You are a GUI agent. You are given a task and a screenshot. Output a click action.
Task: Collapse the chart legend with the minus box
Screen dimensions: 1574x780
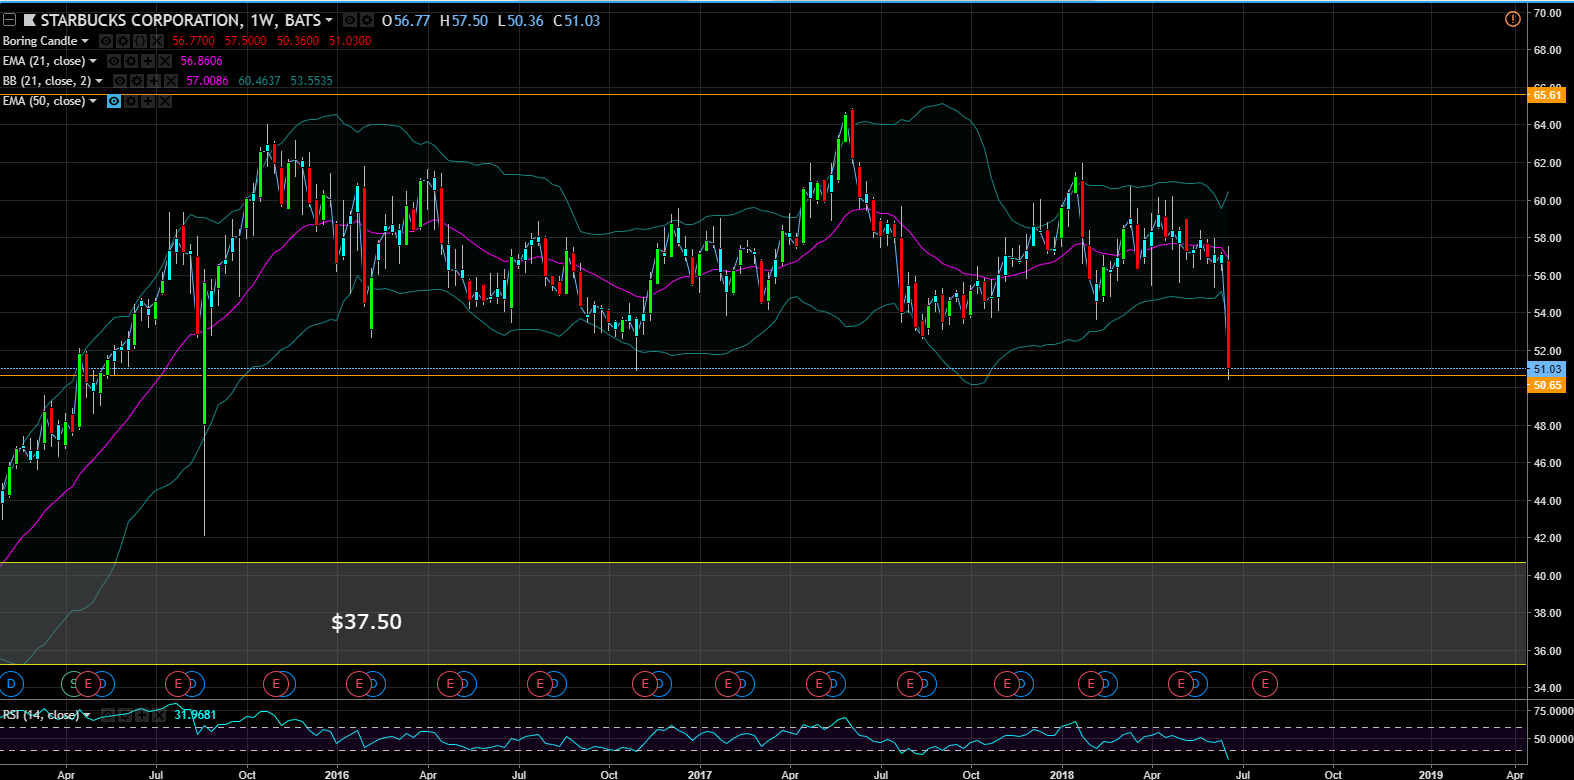[x=9, y=20]
